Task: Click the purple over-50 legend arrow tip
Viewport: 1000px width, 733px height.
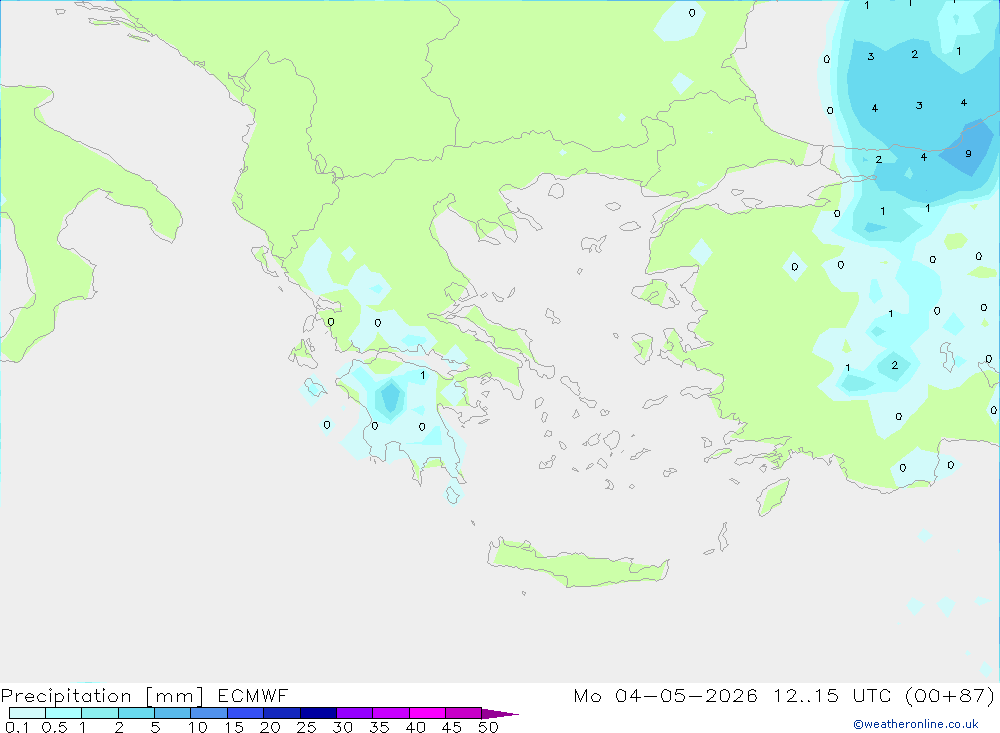Action: [x=500, y=714]
